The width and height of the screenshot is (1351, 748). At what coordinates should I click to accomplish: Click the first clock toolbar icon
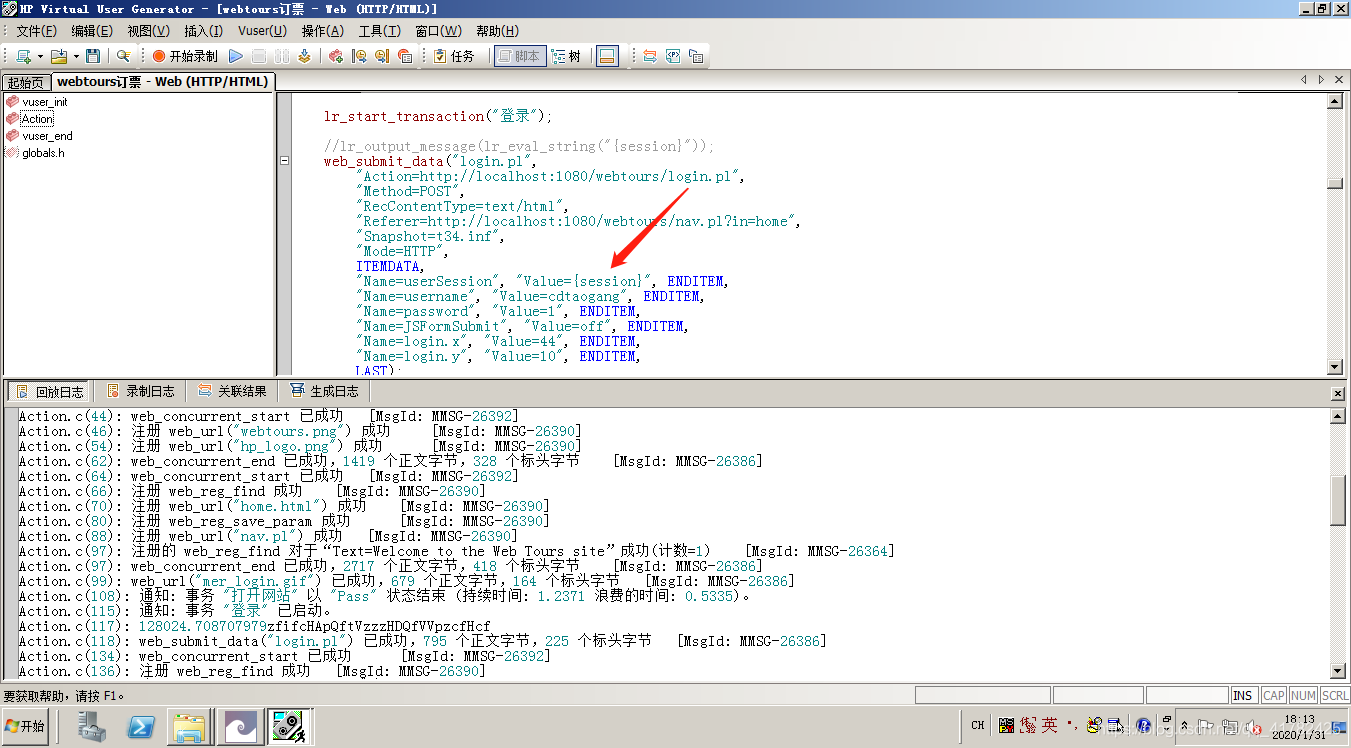coord(359,57)
